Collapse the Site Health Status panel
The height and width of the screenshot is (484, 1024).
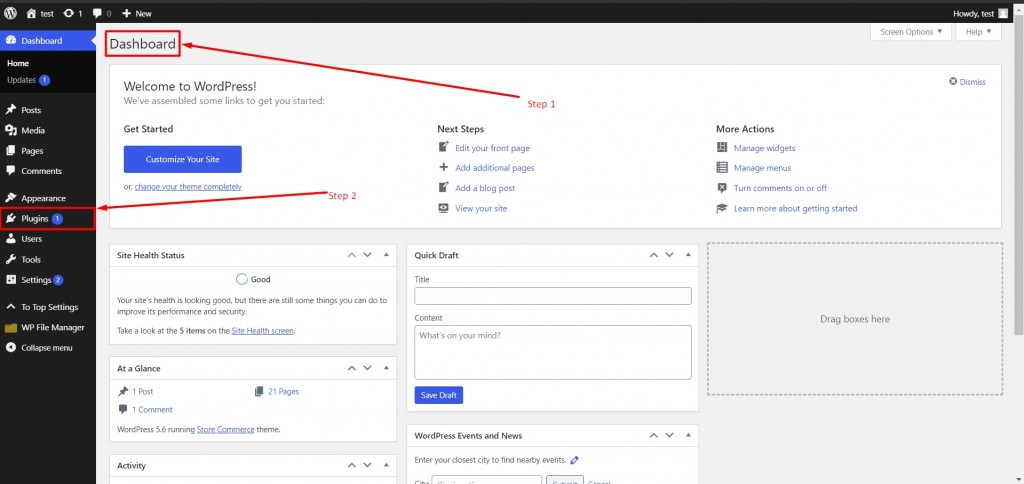pos(386,255)
